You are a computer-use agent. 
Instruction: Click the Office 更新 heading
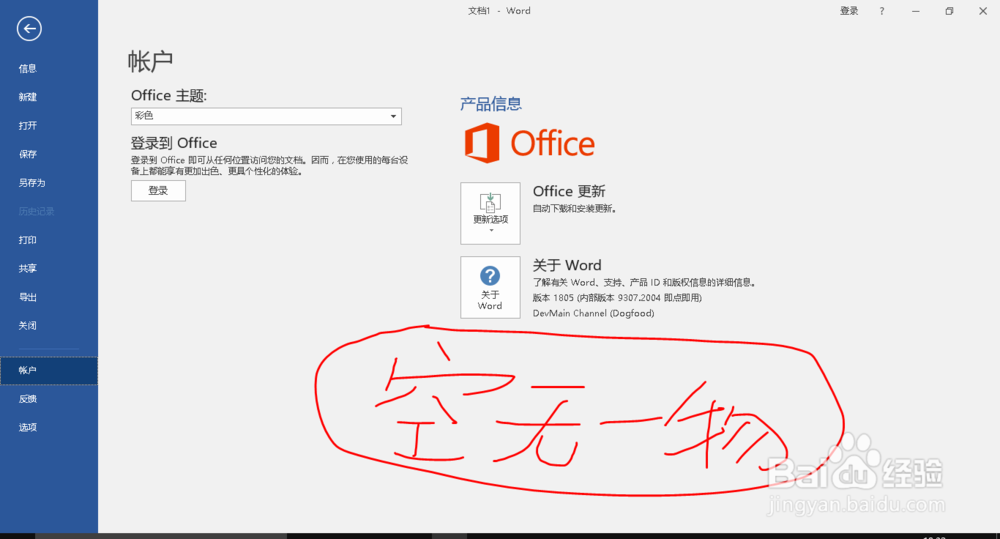pos(569,191)
